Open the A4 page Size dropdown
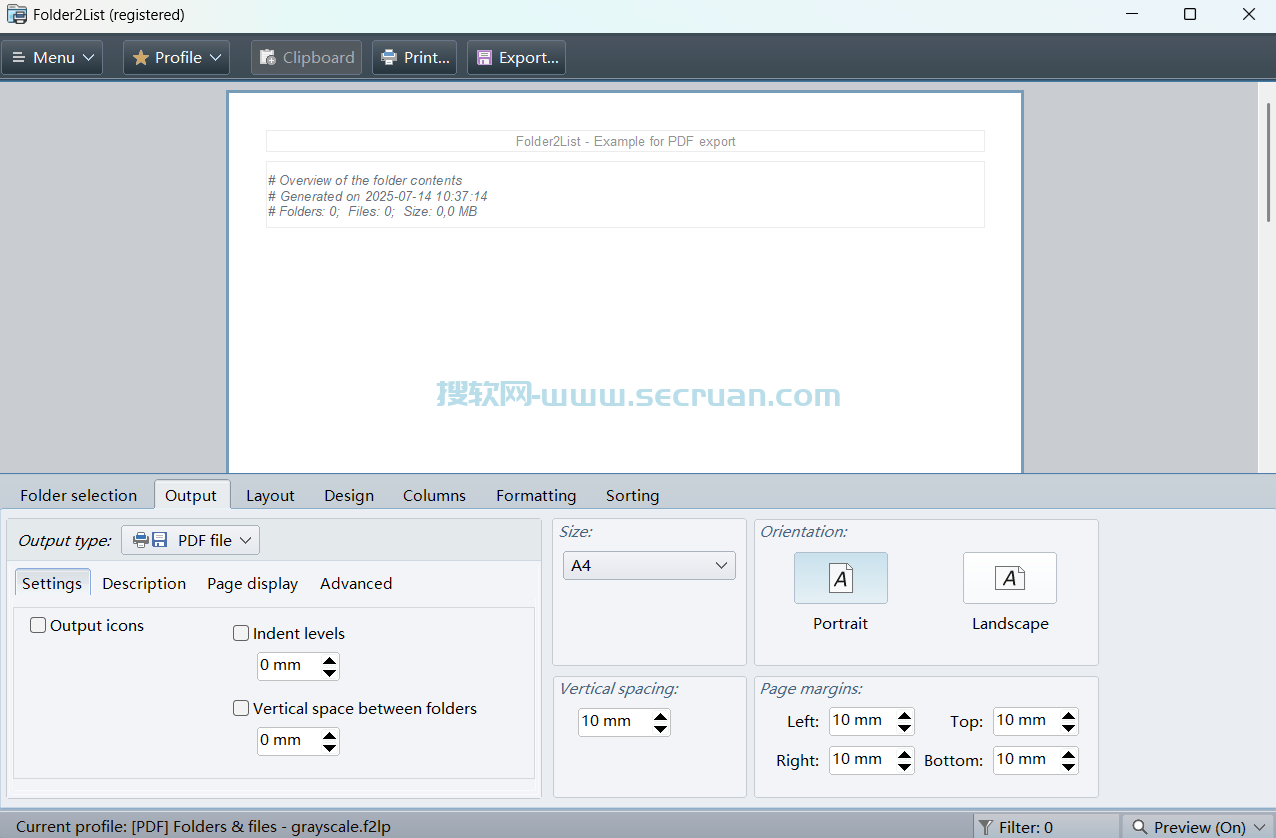The height and width of the screenshot is (838, 1276). 649,565
